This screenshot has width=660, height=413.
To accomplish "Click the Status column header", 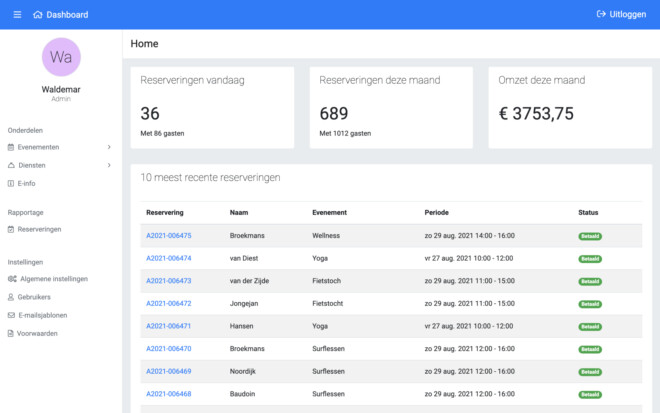I will pos(589,213).
